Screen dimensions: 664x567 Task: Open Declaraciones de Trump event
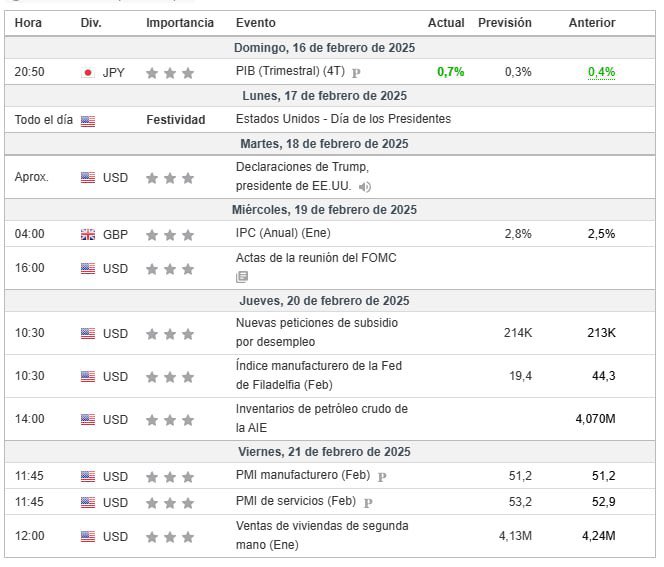coord(302,176)
